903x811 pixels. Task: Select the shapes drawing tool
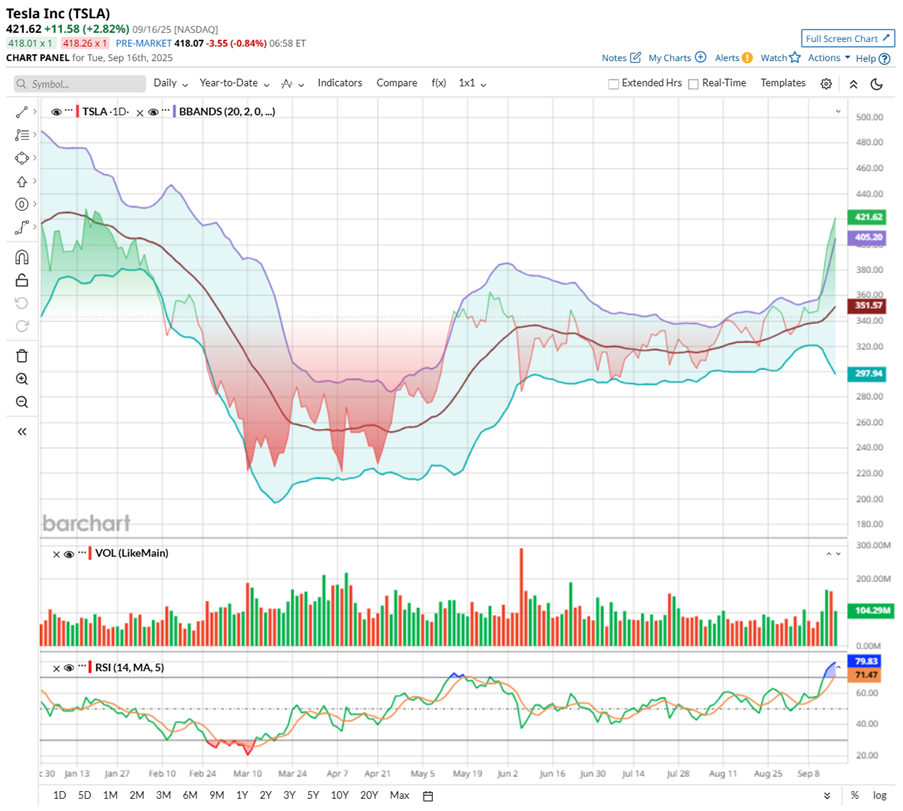click(21, 158)
